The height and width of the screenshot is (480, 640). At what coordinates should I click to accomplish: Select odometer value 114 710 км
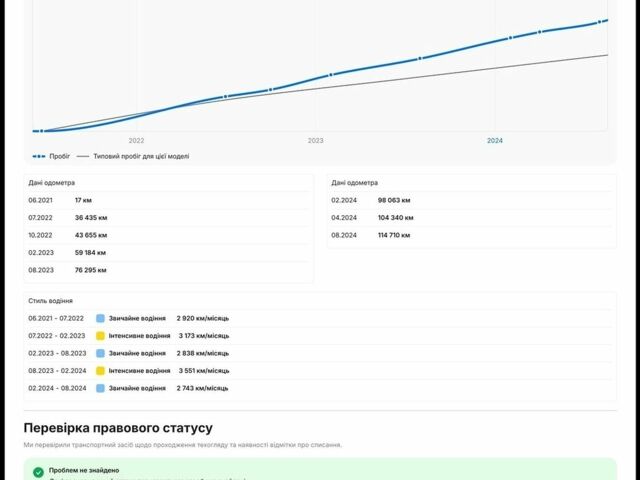[x=394, y=236]
